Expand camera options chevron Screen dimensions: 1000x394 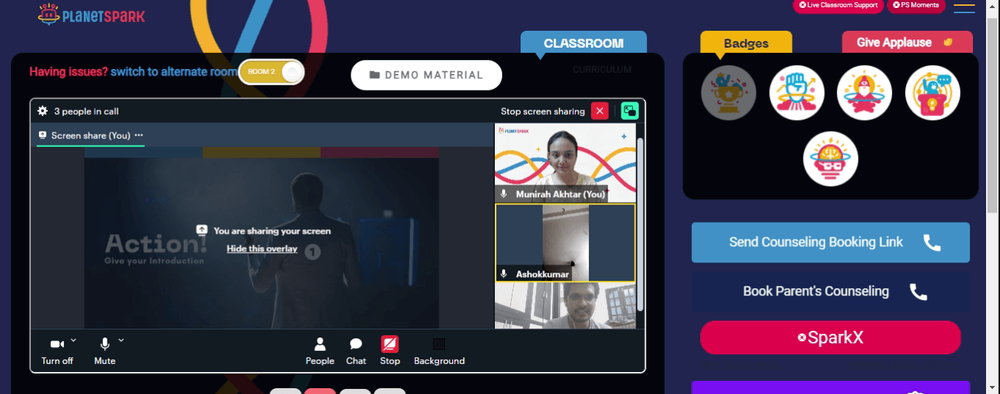click(x=73, y=340)
